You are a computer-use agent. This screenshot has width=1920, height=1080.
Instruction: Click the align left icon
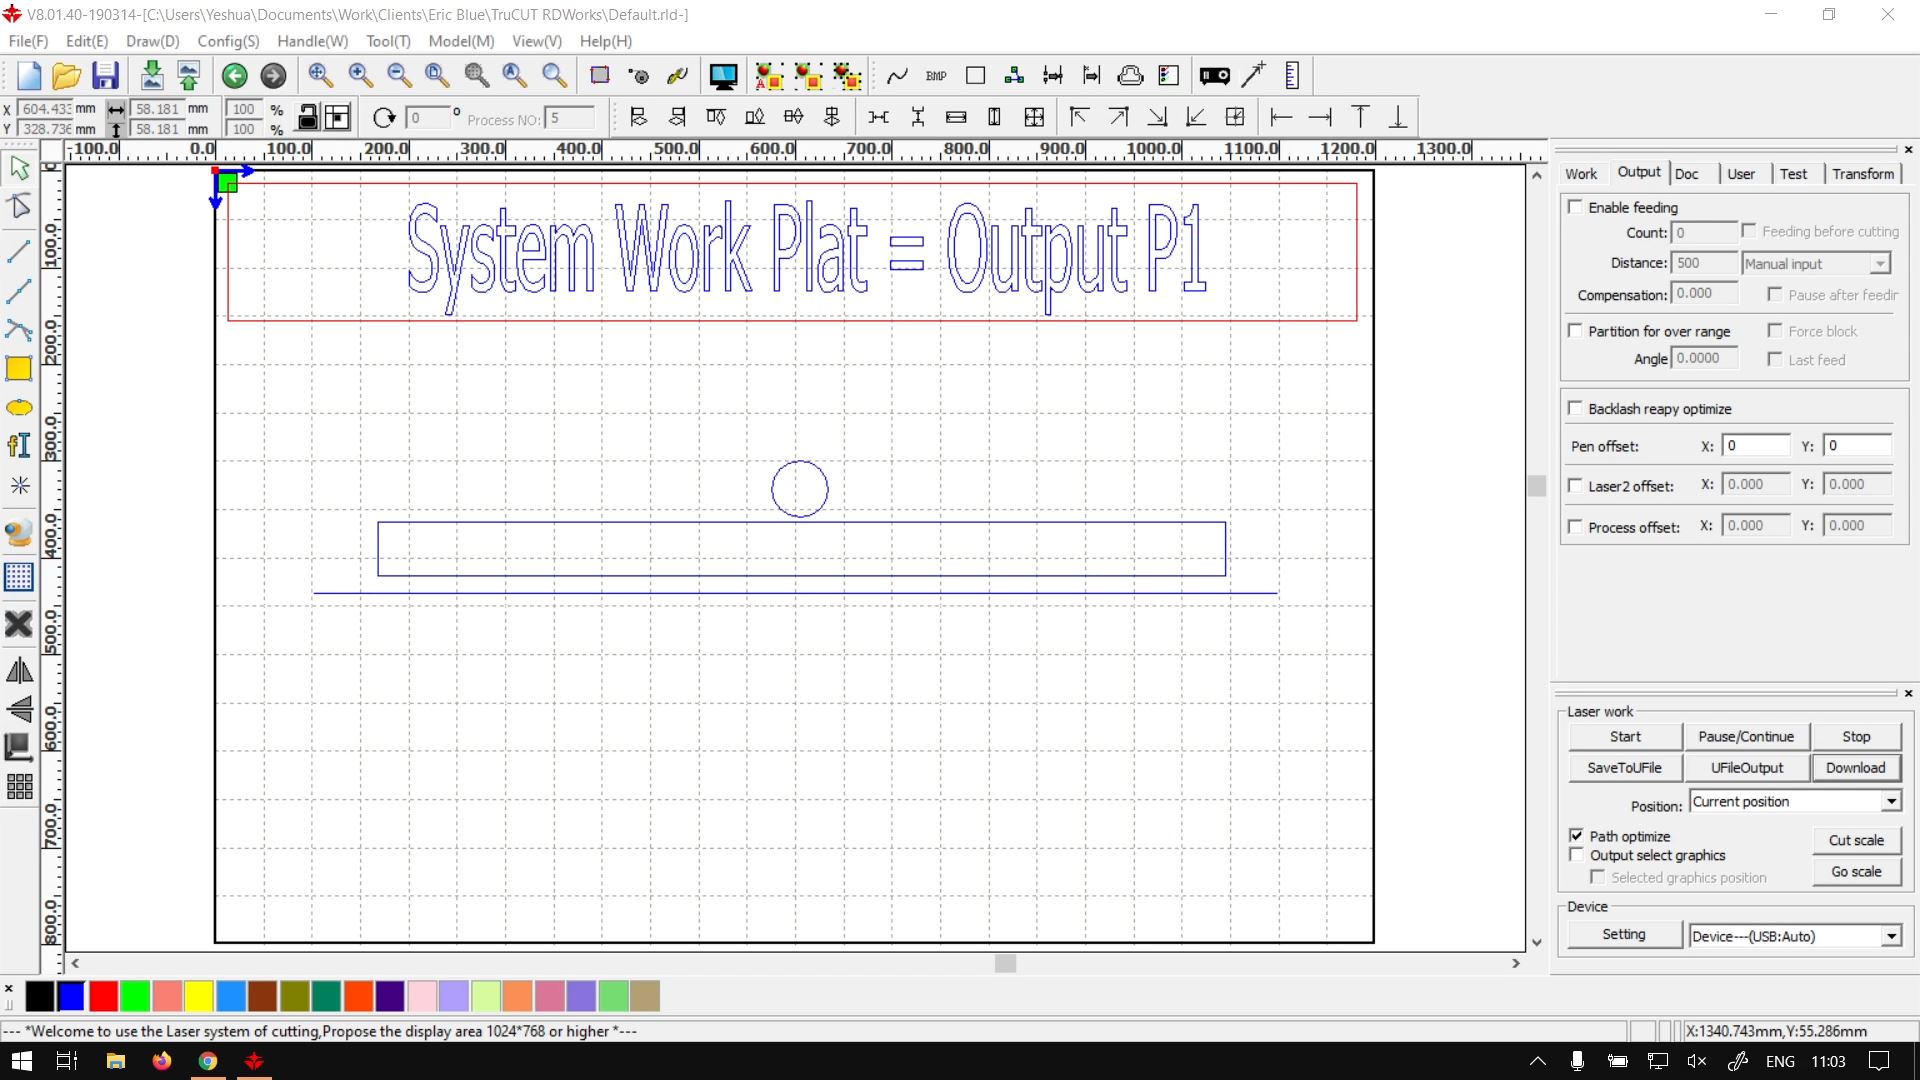tap(638, 117)
